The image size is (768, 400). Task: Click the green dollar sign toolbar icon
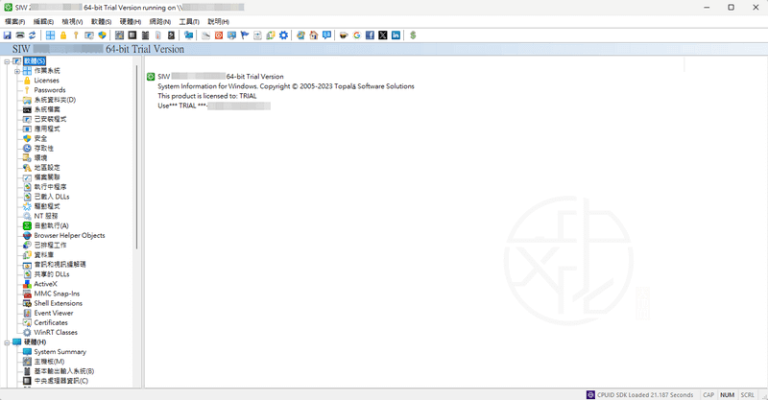coord(413,35)
